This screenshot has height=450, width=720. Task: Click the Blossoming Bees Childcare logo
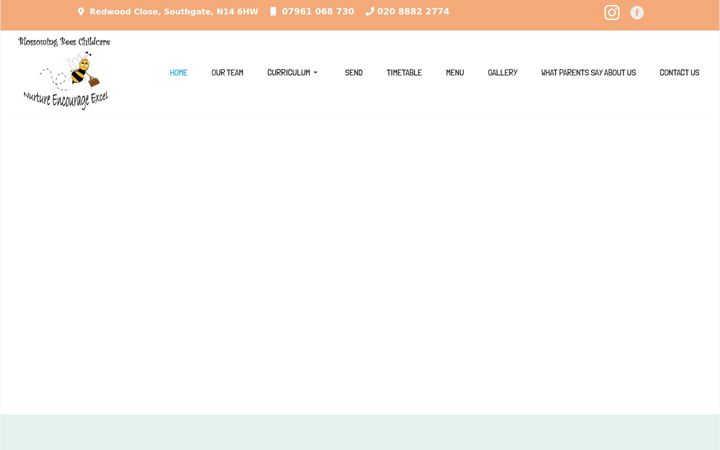pos(64,73)
